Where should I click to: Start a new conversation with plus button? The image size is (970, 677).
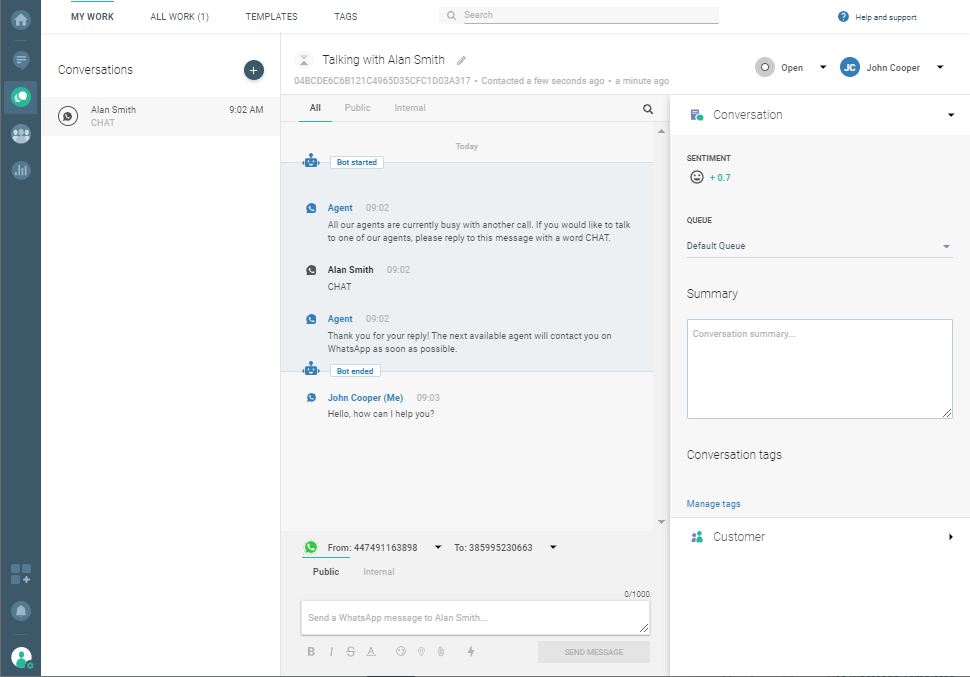(254, 70)
